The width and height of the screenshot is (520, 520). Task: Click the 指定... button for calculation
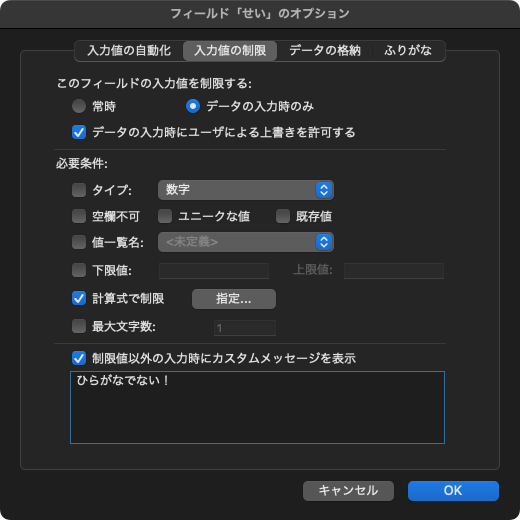coord(234,299)
